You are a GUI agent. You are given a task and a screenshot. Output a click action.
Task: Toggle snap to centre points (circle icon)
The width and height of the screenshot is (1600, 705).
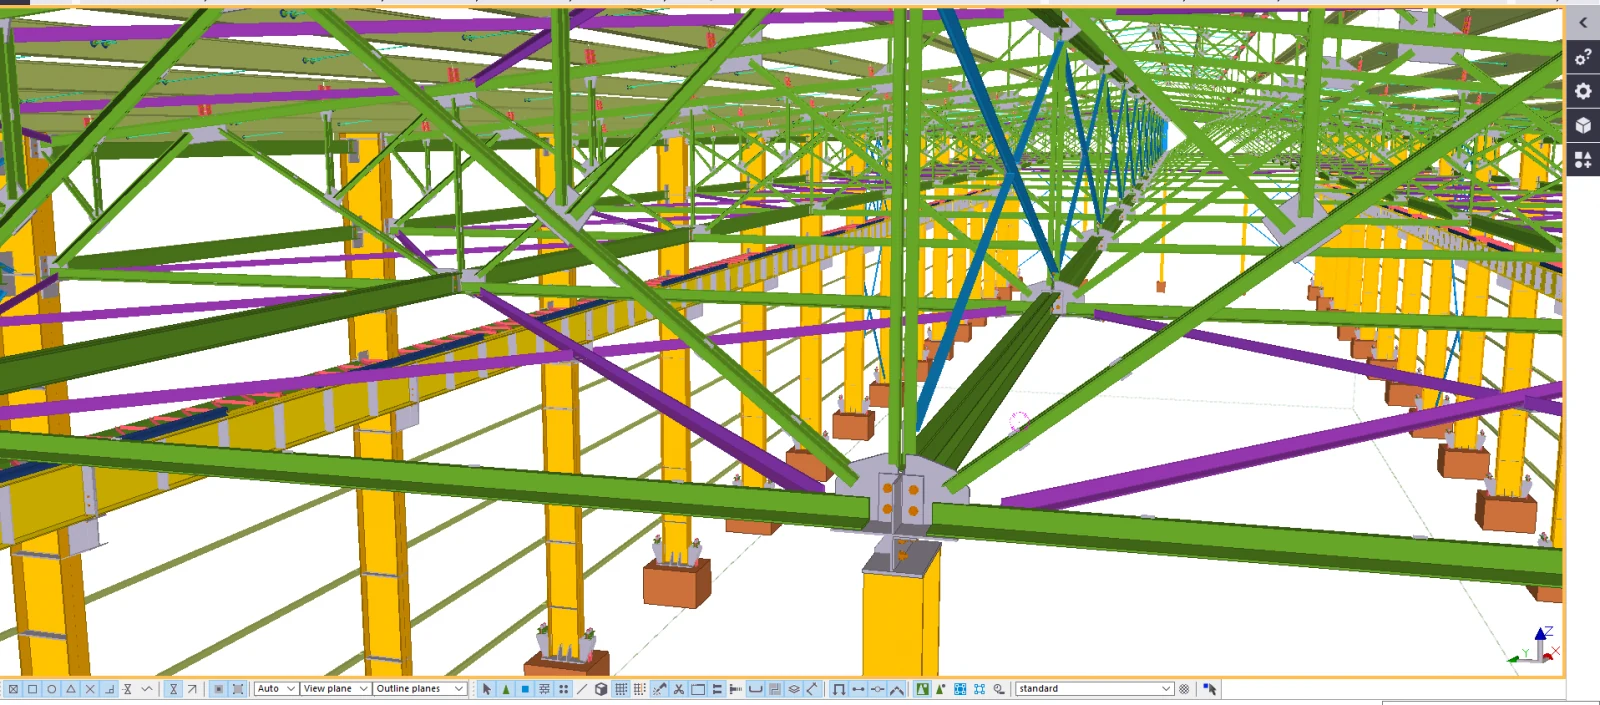tap(52, 689)
